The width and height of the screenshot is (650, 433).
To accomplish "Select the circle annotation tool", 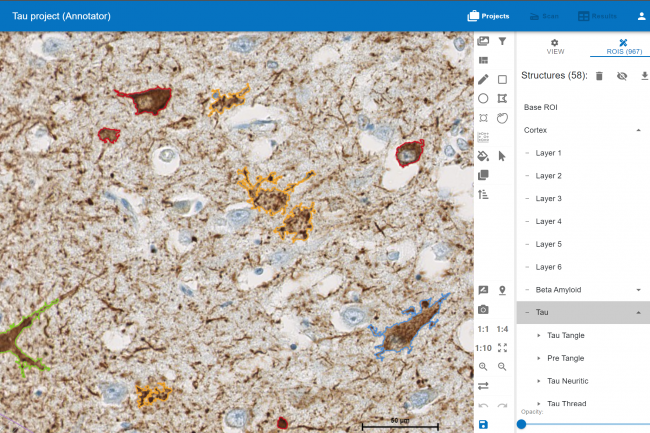I will click(x=483, y=98).
